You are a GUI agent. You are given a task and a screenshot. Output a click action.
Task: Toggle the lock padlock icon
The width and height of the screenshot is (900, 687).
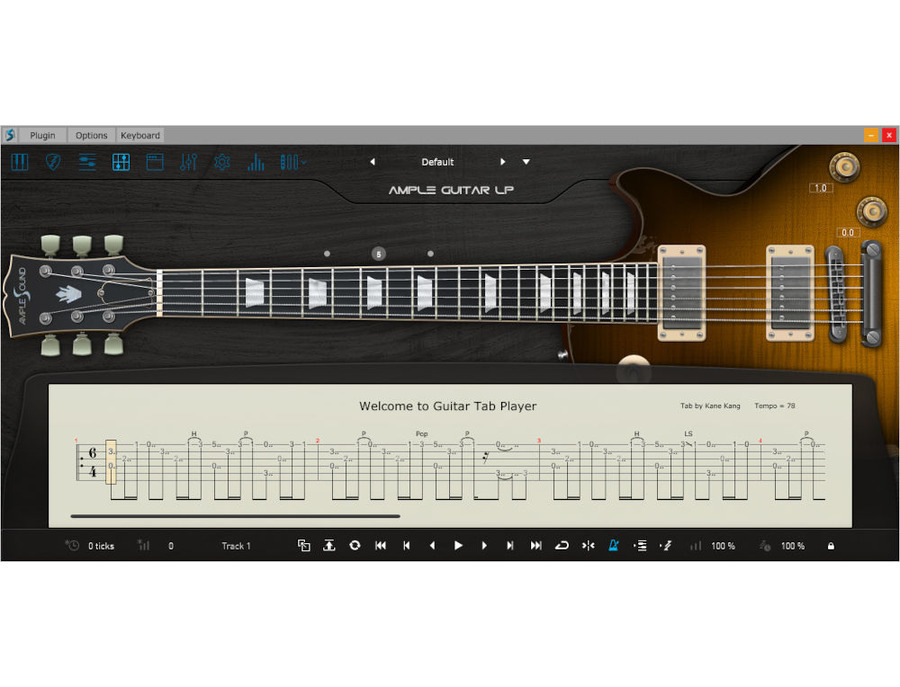831,546
